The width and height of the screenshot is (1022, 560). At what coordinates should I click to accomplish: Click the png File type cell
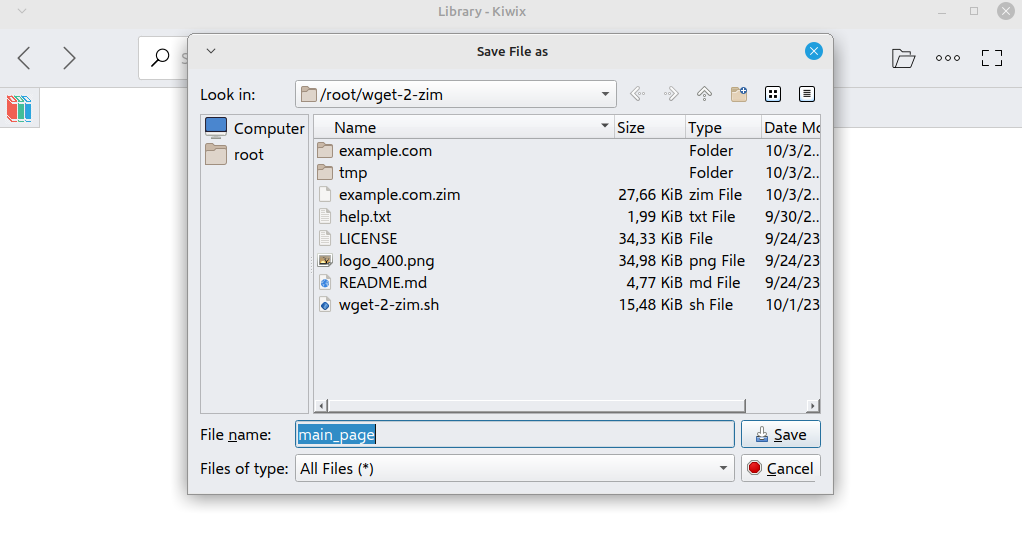pos(717,261)
